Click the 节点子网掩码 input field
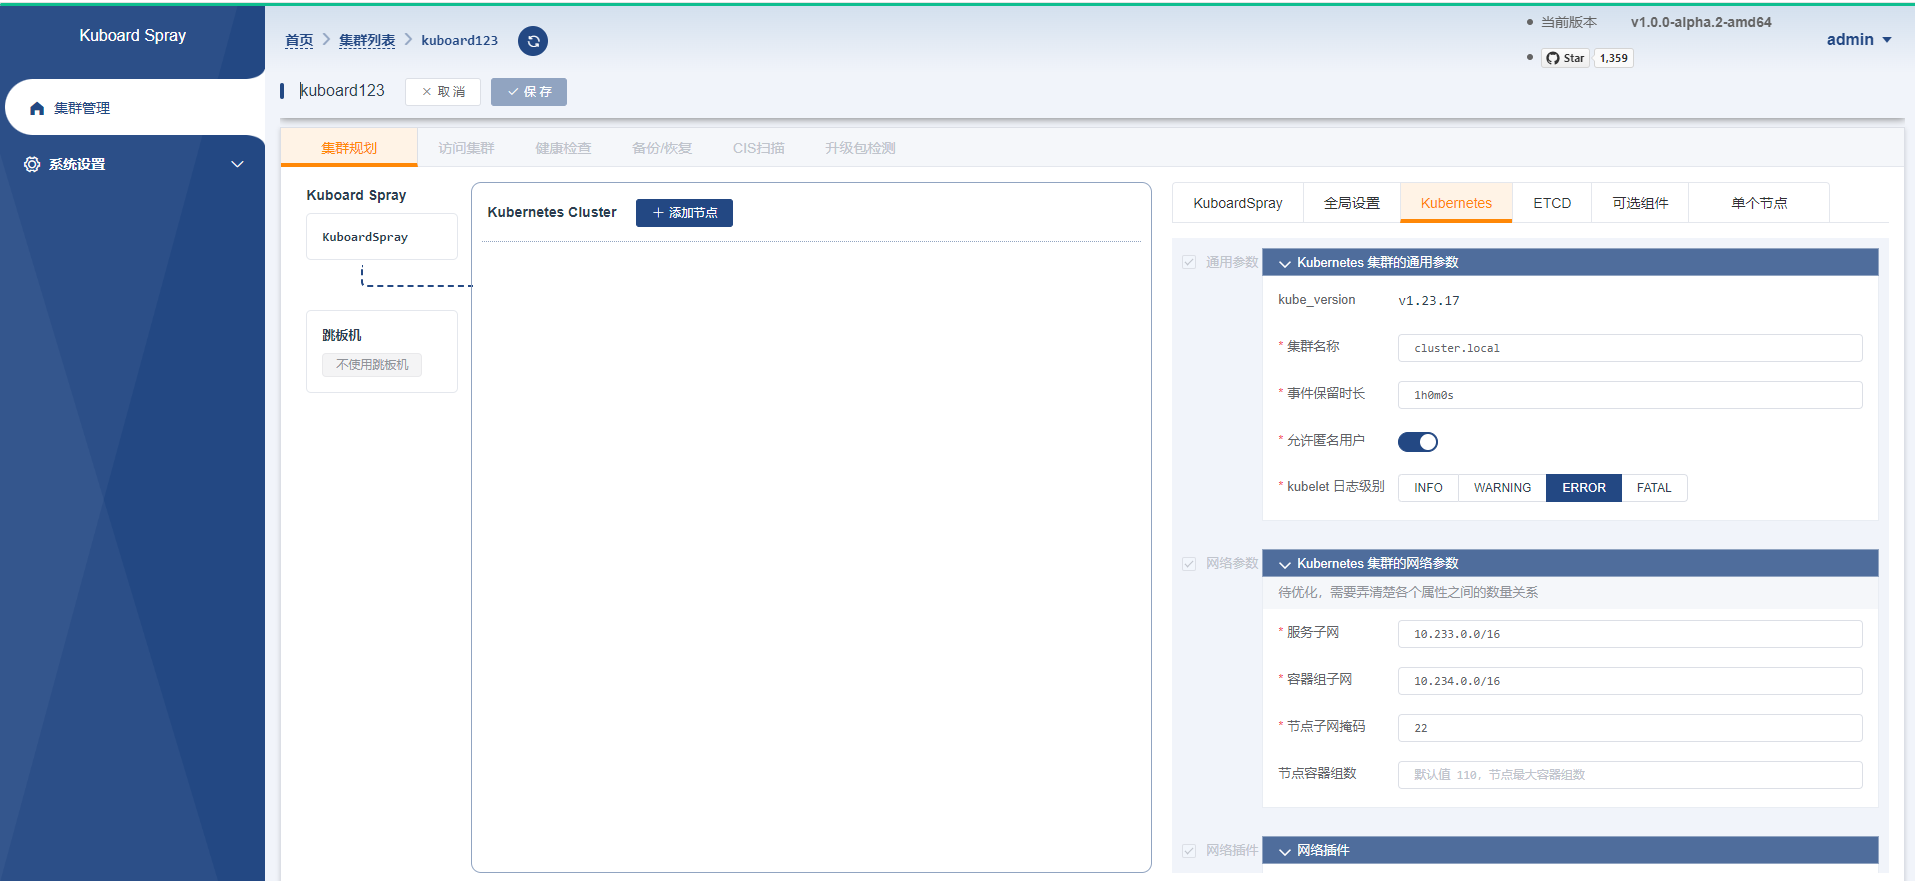Viewport: 1915px width, 881px height. click(1630, 728)
